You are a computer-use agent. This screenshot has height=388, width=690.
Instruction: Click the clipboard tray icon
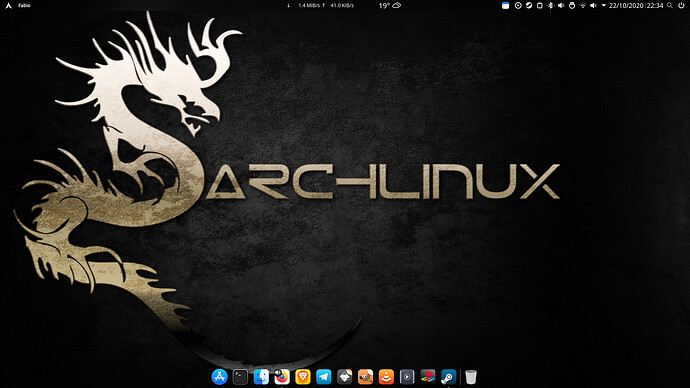(x=540, y=5)
